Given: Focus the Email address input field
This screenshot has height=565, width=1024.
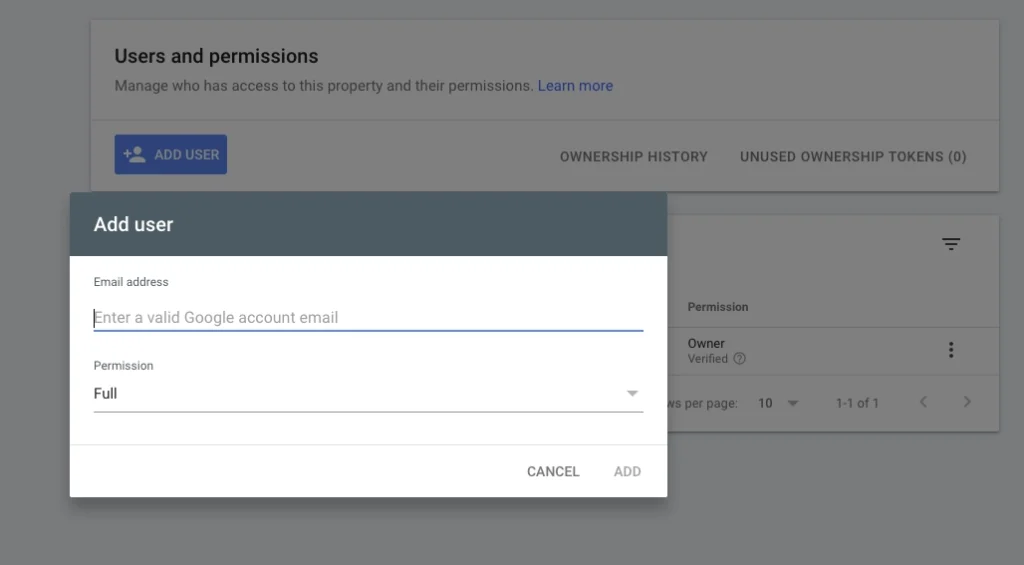Looking at the screenshot, I should [x=368, y=317].
